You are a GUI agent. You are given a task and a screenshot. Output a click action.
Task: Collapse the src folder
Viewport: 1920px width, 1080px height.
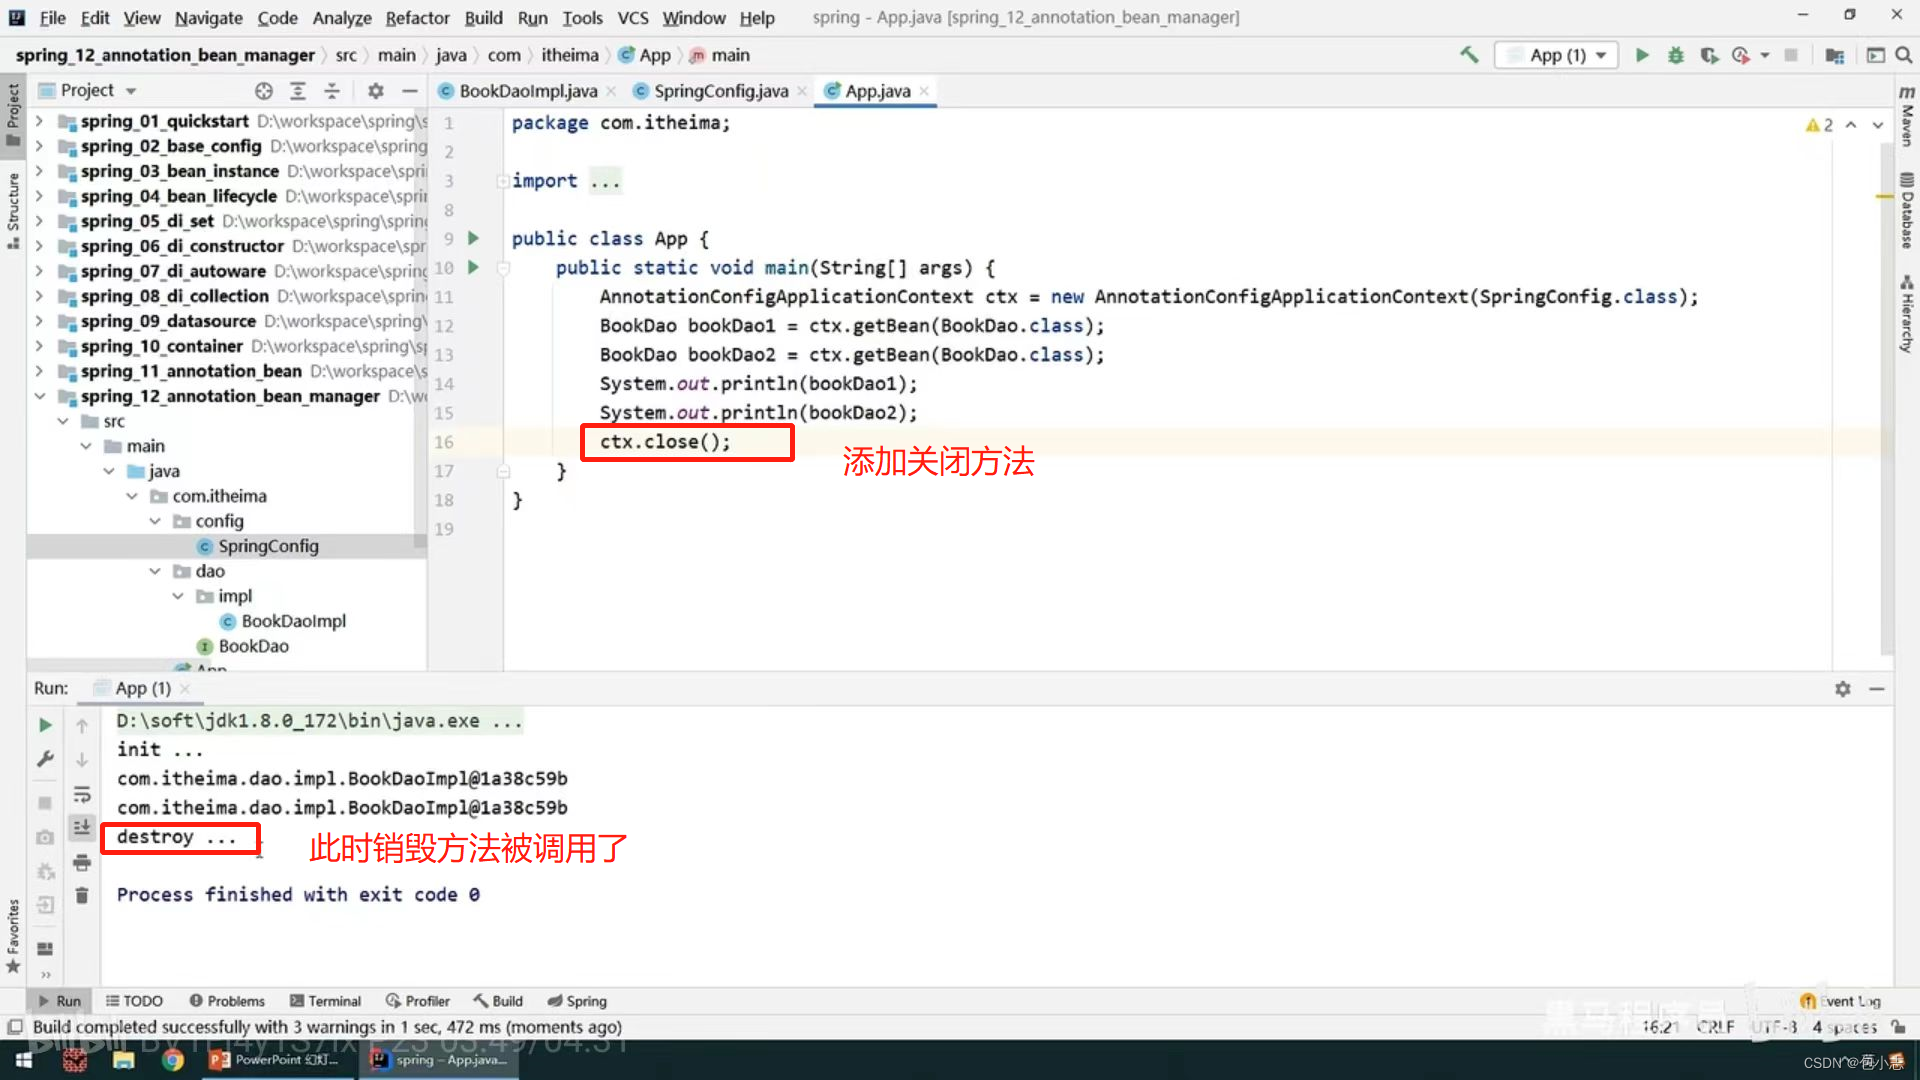(x=62, y=421)
